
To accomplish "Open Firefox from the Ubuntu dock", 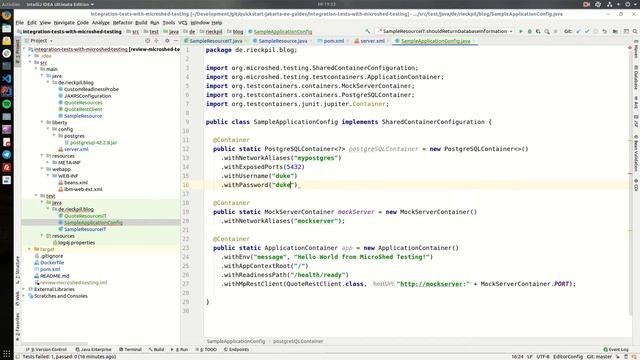I will pos(7,16).
